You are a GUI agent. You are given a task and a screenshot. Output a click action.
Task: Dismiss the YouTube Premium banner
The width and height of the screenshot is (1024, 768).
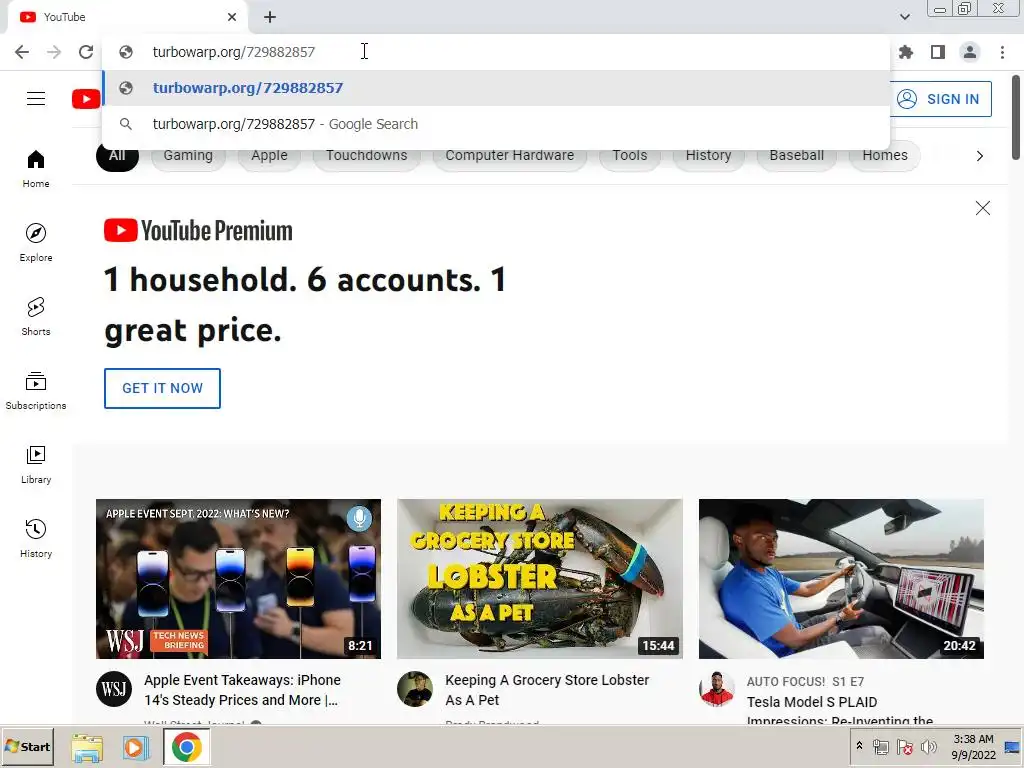[983, 208]
